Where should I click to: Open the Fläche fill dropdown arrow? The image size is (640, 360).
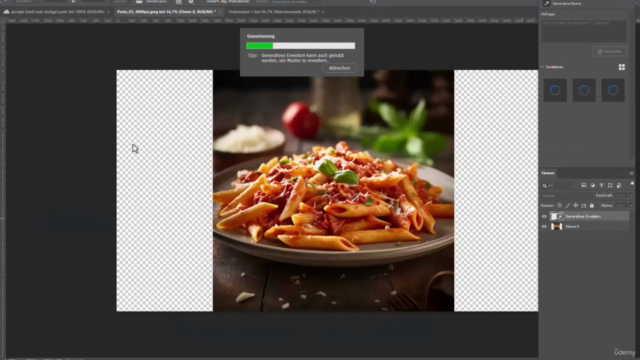(631, 206)
